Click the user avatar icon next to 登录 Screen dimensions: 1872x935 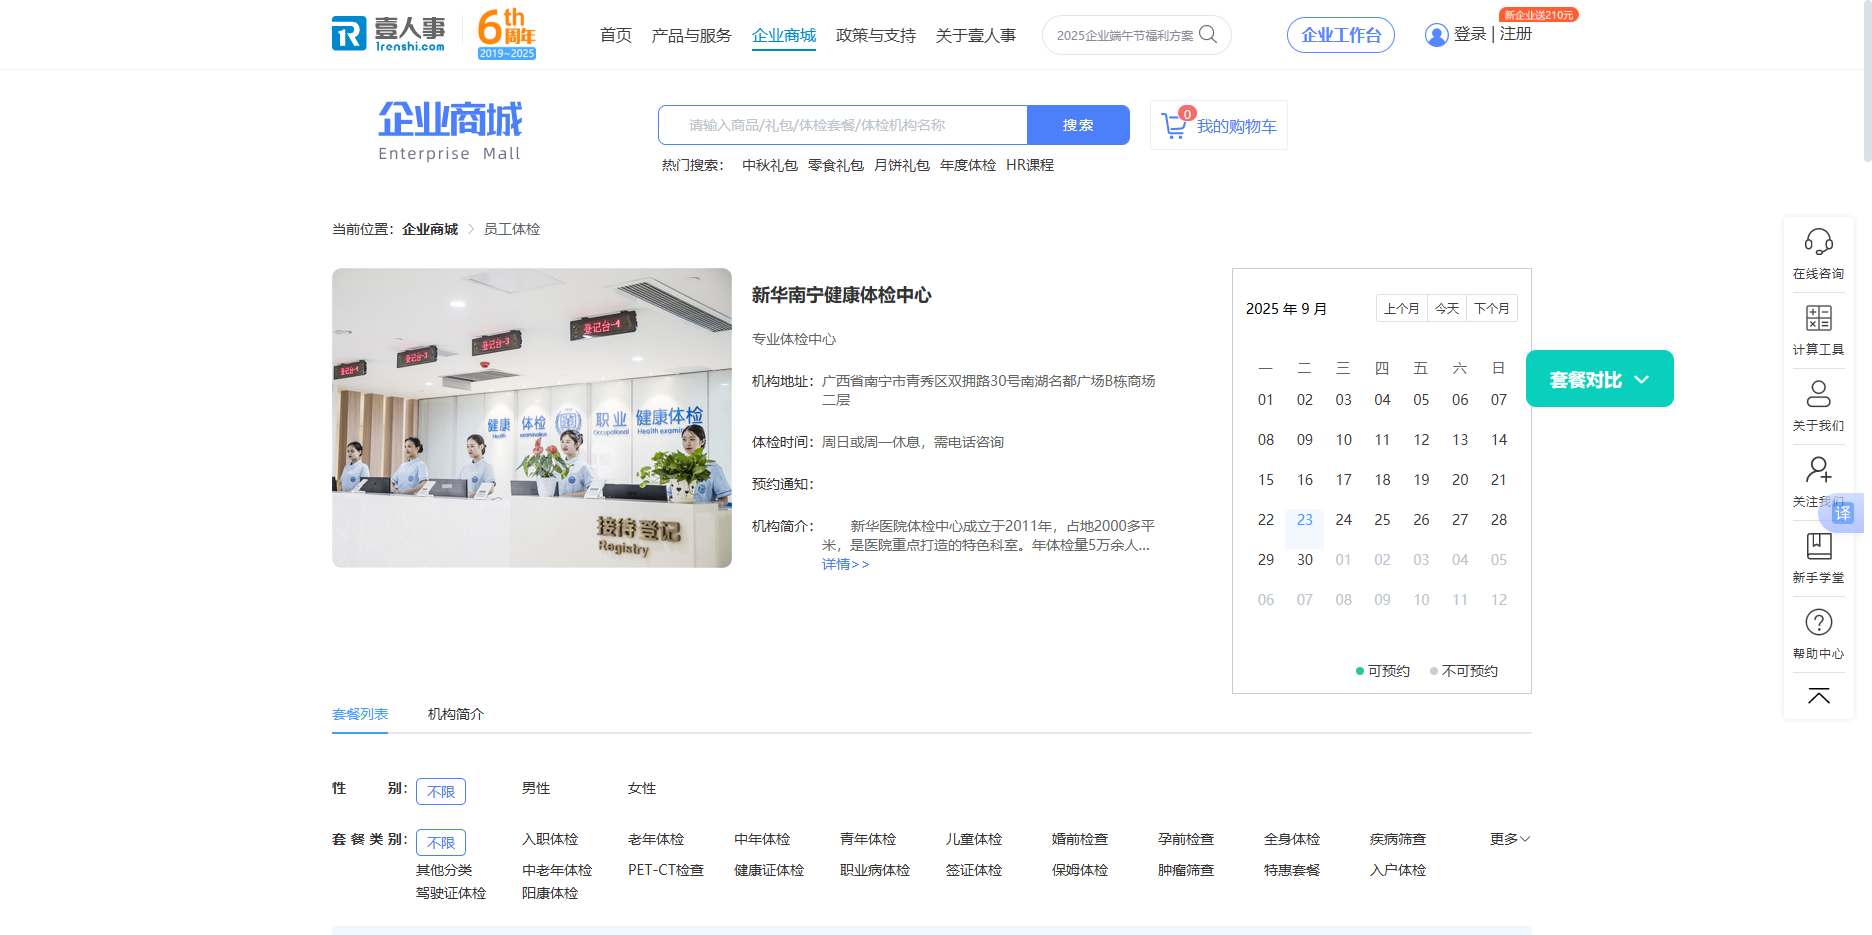(x=1436, y=35)
